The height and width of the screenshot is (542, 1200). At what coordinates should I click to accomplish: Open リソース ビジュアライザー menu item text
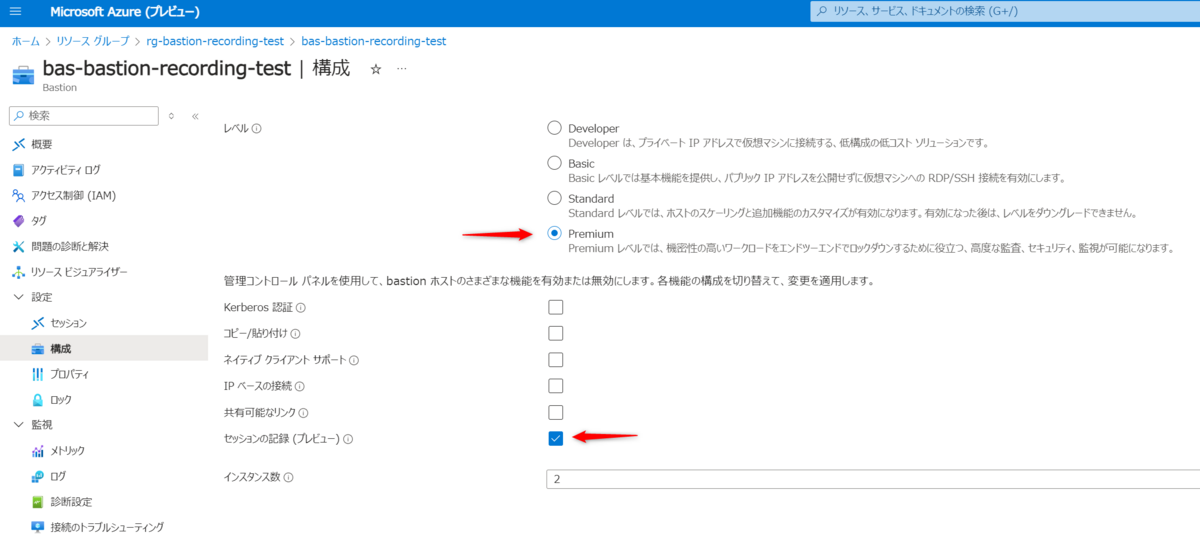(79, 272)
